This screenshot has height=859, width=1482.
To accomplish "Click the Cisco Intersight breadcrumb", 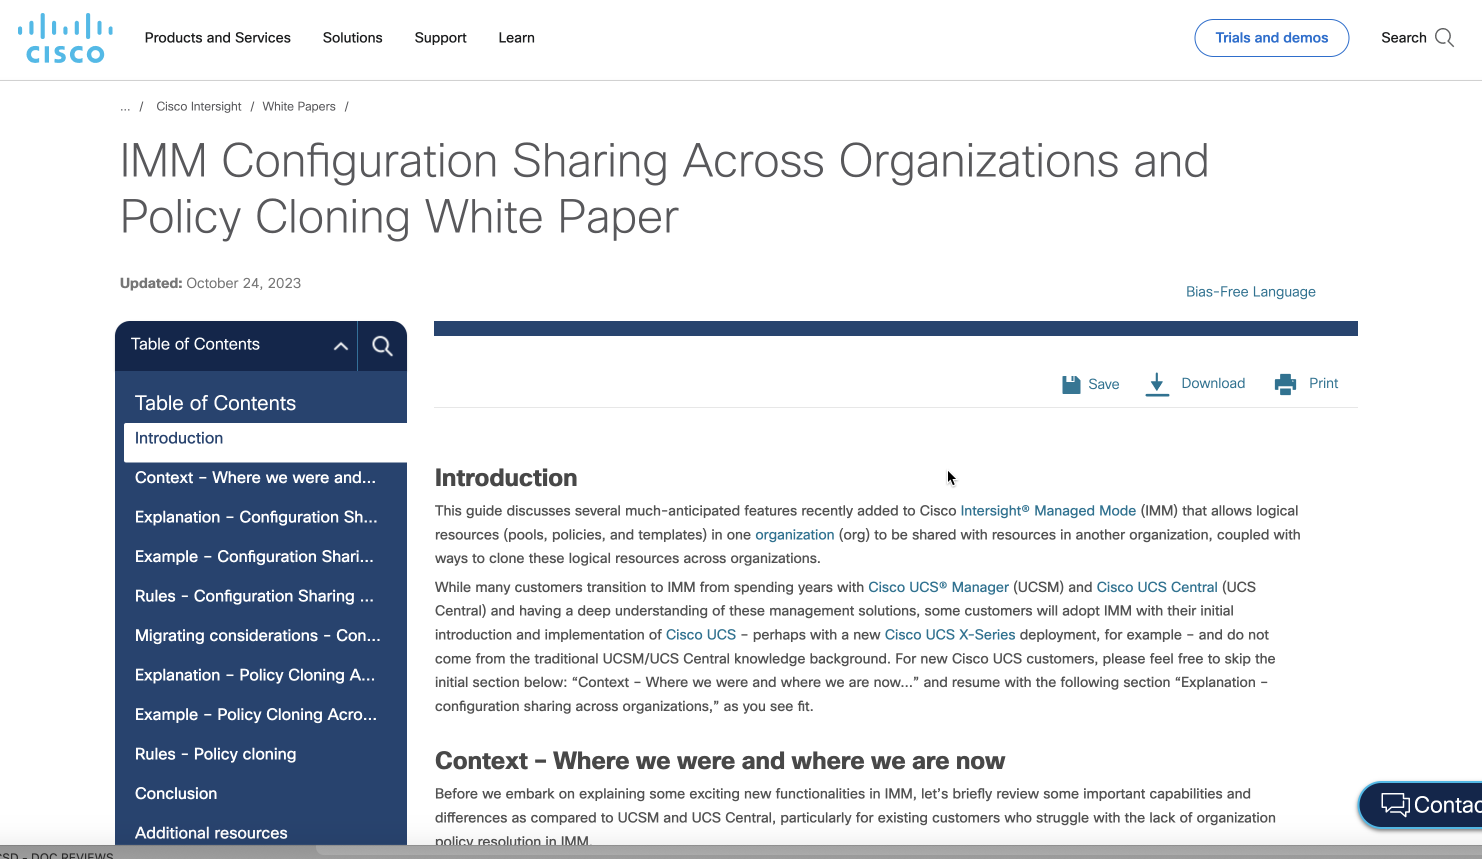I will pyautogui.click(x=198, y=106).
